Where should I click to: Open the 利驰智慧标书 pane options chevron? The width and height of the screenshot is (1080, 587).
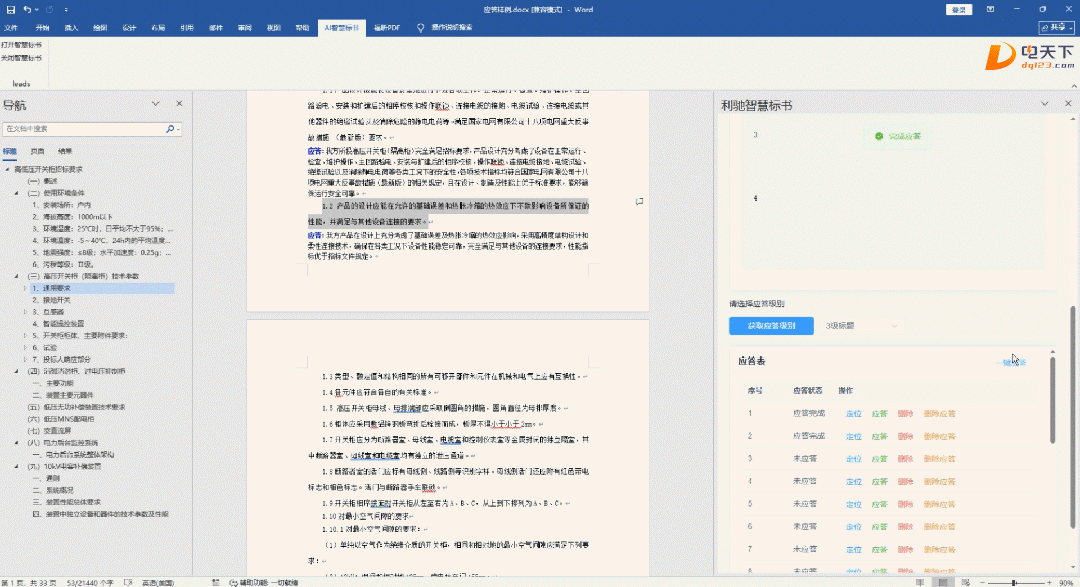point(1045,103)
